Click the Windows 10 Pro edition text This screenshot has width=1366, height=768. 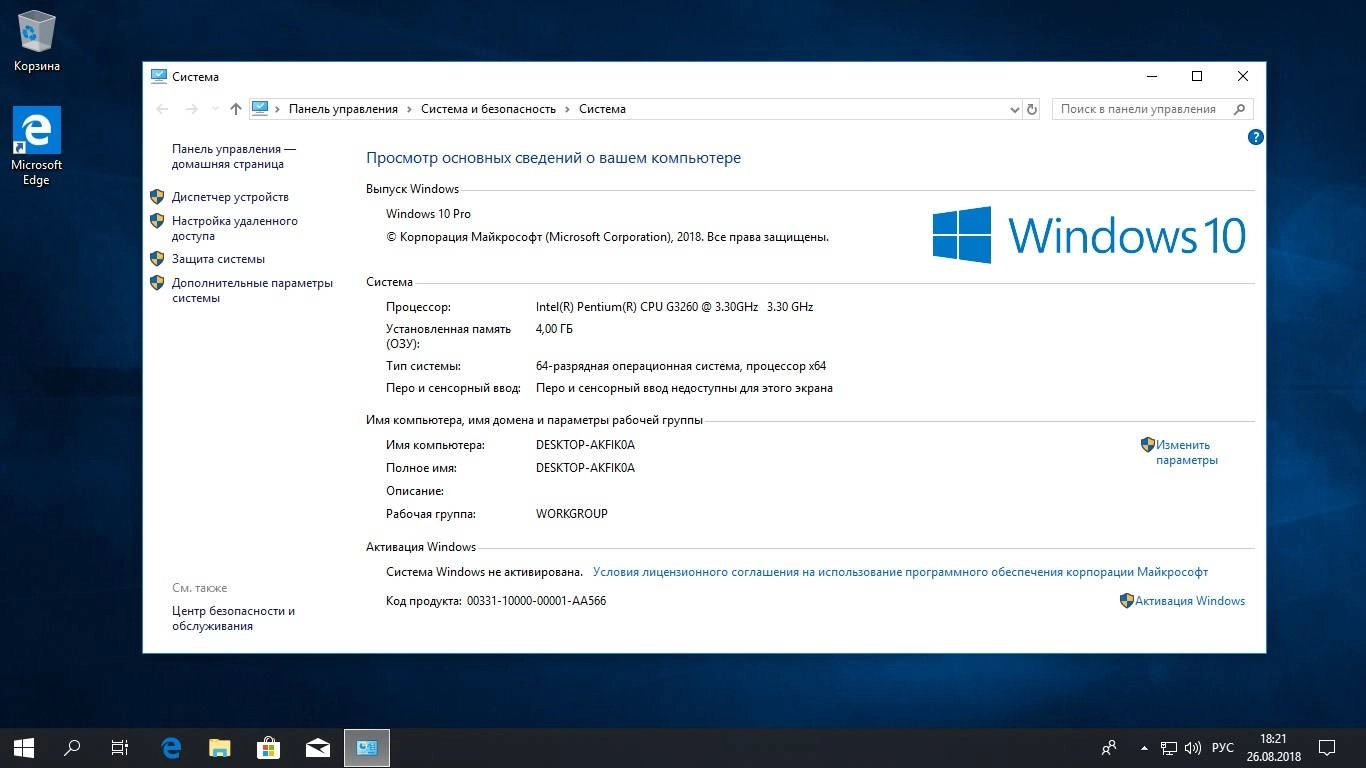coord(428,214)
